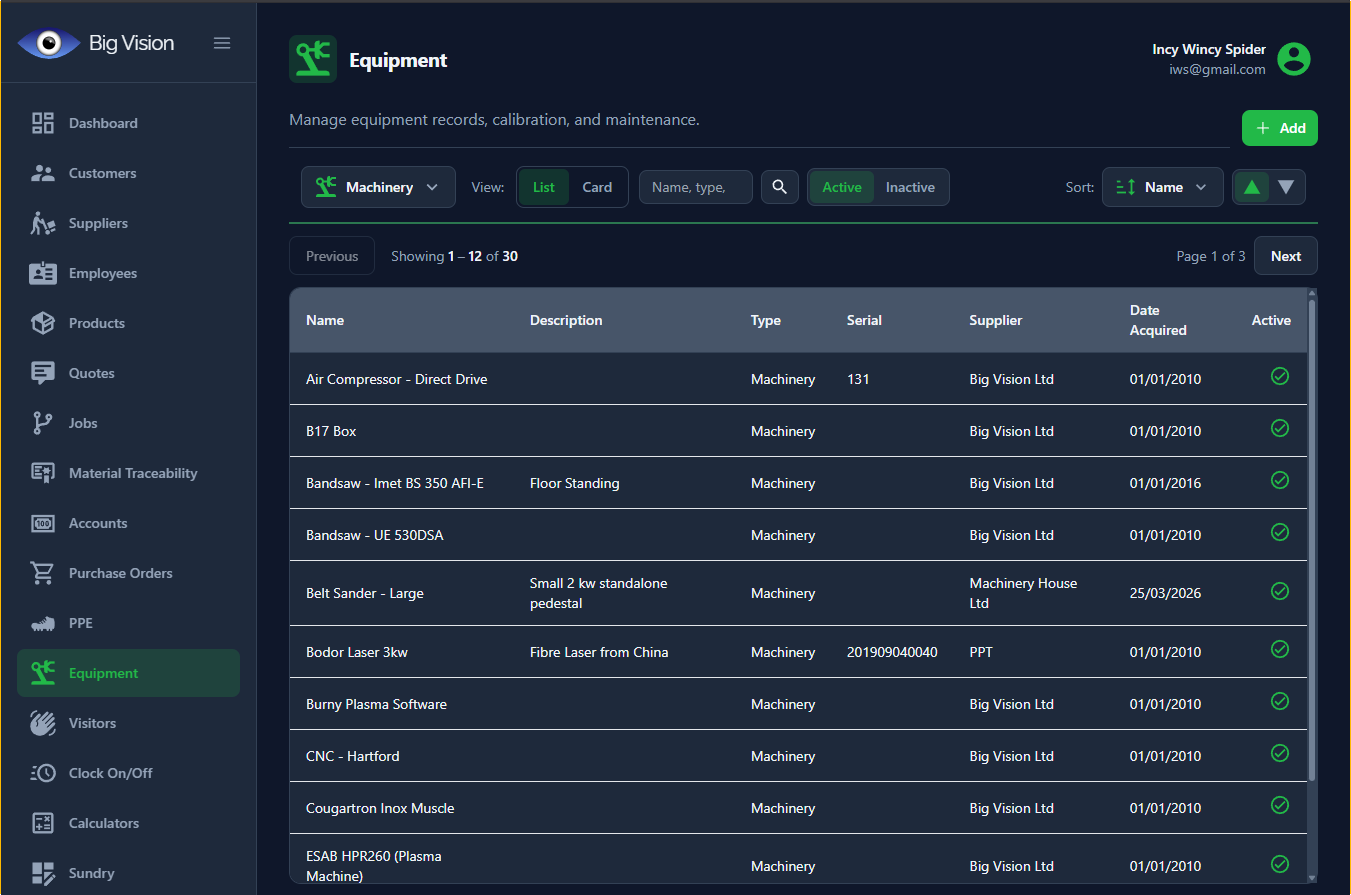This screenshot has height=895, width=1351.
Task: Open Dashboard from the sidebar icon
Action: [43, 123]
